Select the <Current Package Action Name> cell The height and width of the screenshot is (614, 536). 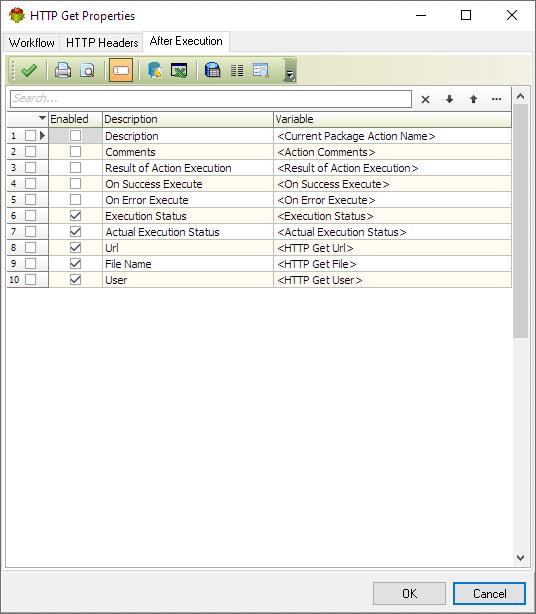[392, 136]
